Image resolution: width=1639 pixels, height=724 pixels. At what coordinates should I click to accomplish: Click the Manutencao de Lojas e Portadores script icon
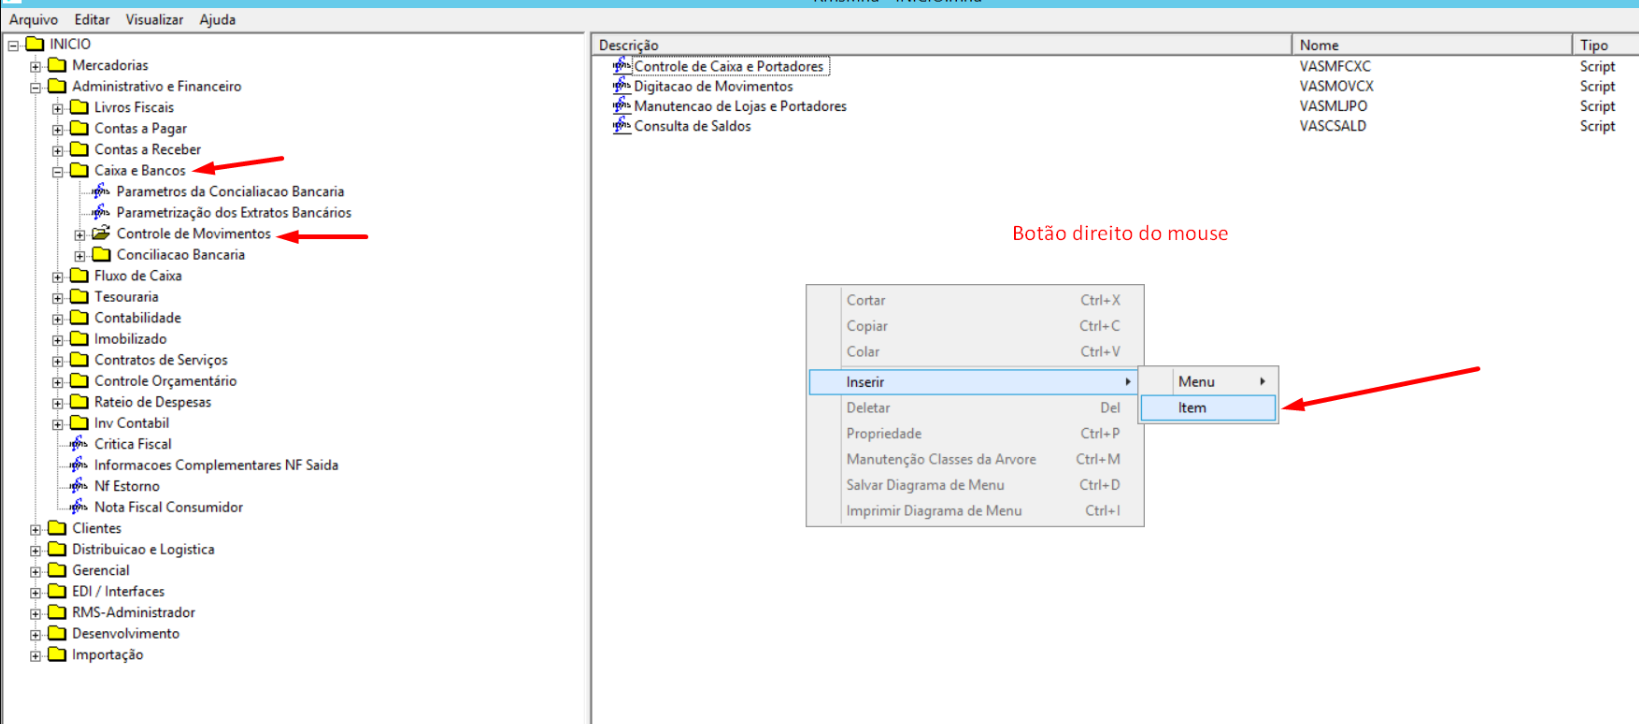coord(622,106)
